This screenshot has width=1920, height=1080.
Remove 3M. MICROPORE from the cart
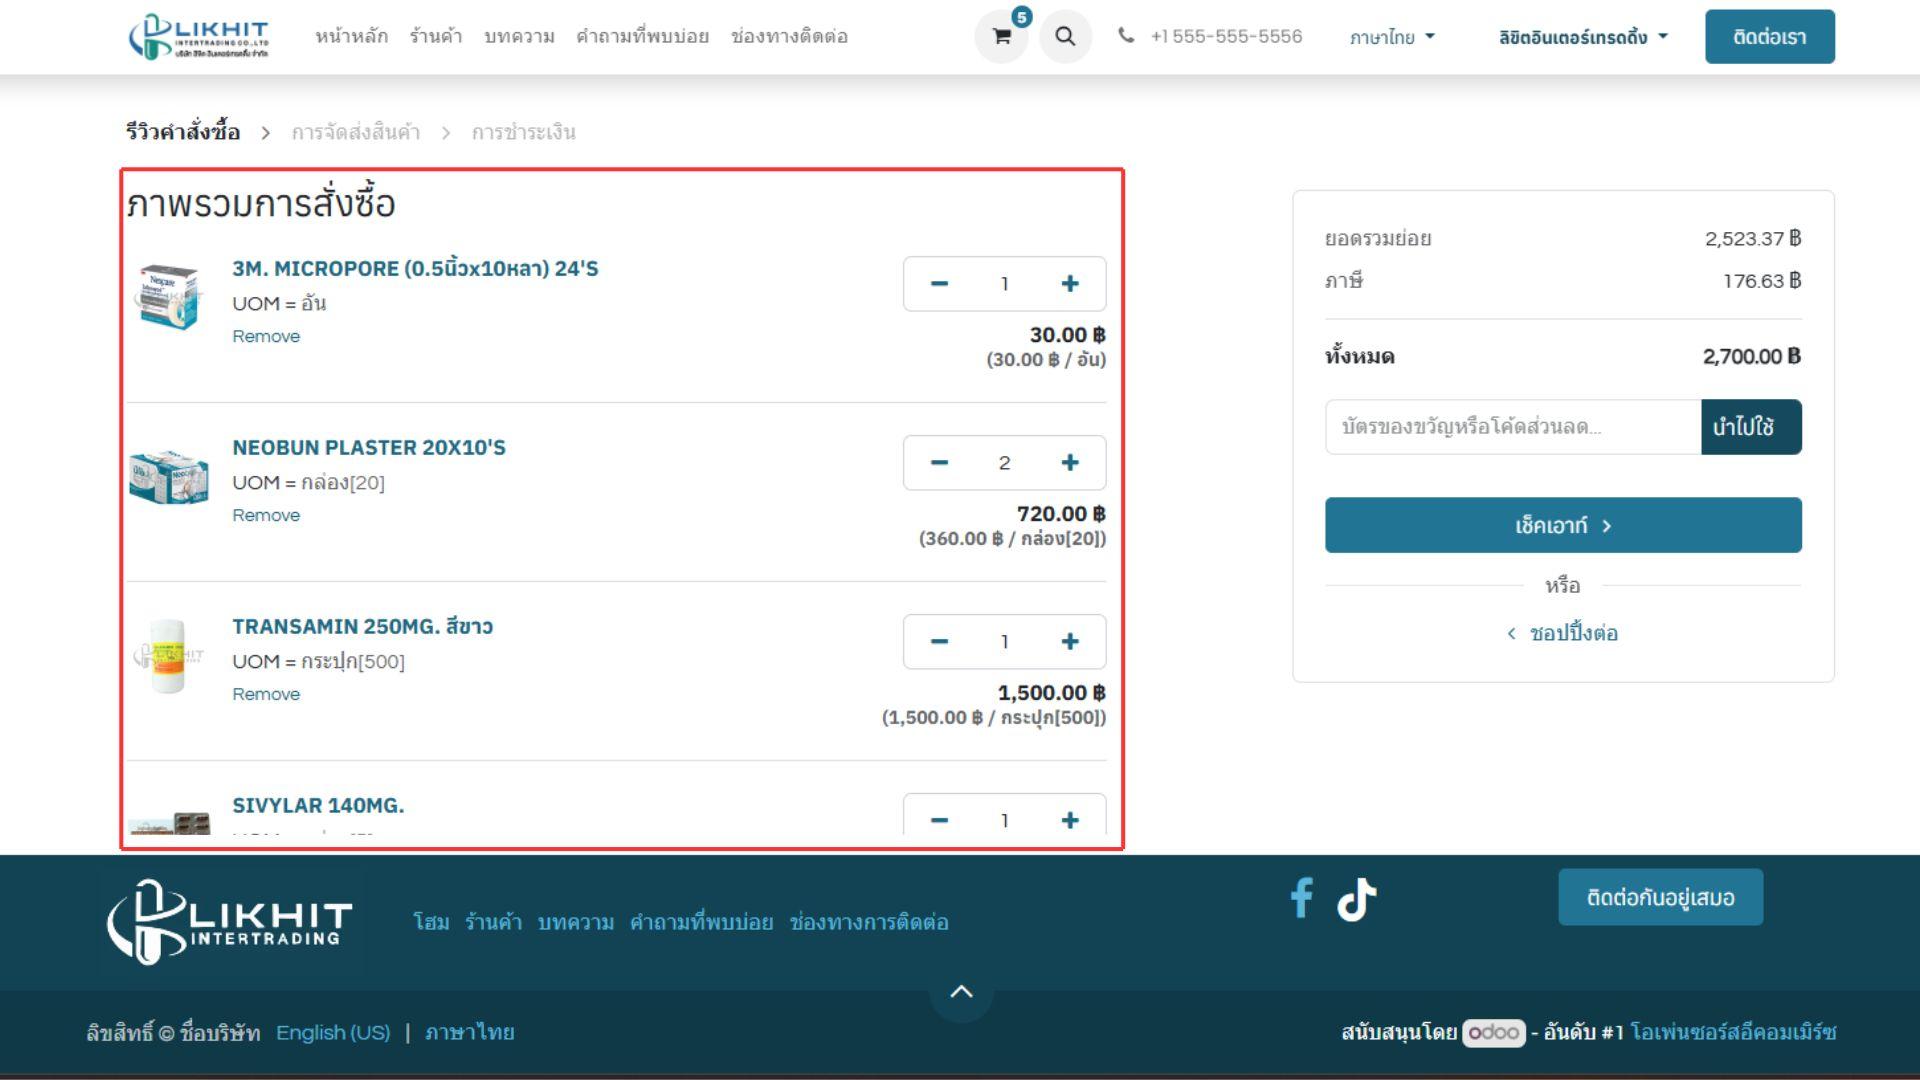(x=266, y=337)
